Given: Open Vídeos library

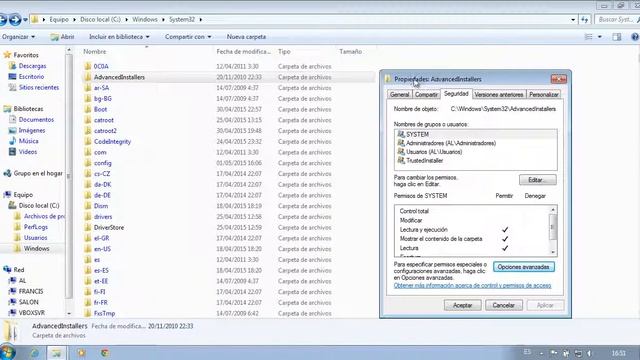Looking at the screenshot, I should [28, 151].
